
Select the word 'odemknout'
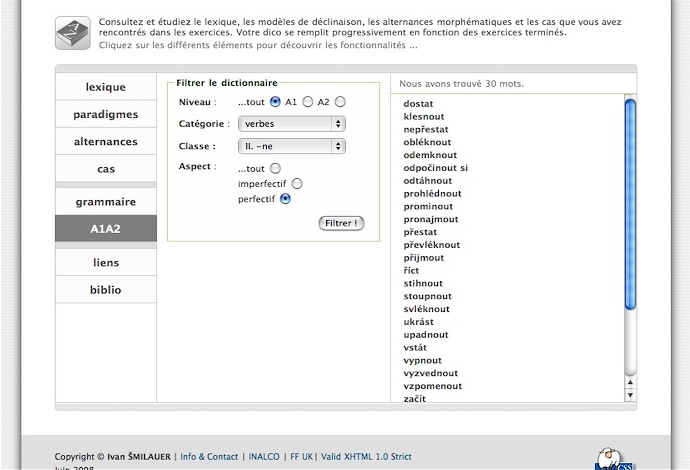click(x=430, y=155)
